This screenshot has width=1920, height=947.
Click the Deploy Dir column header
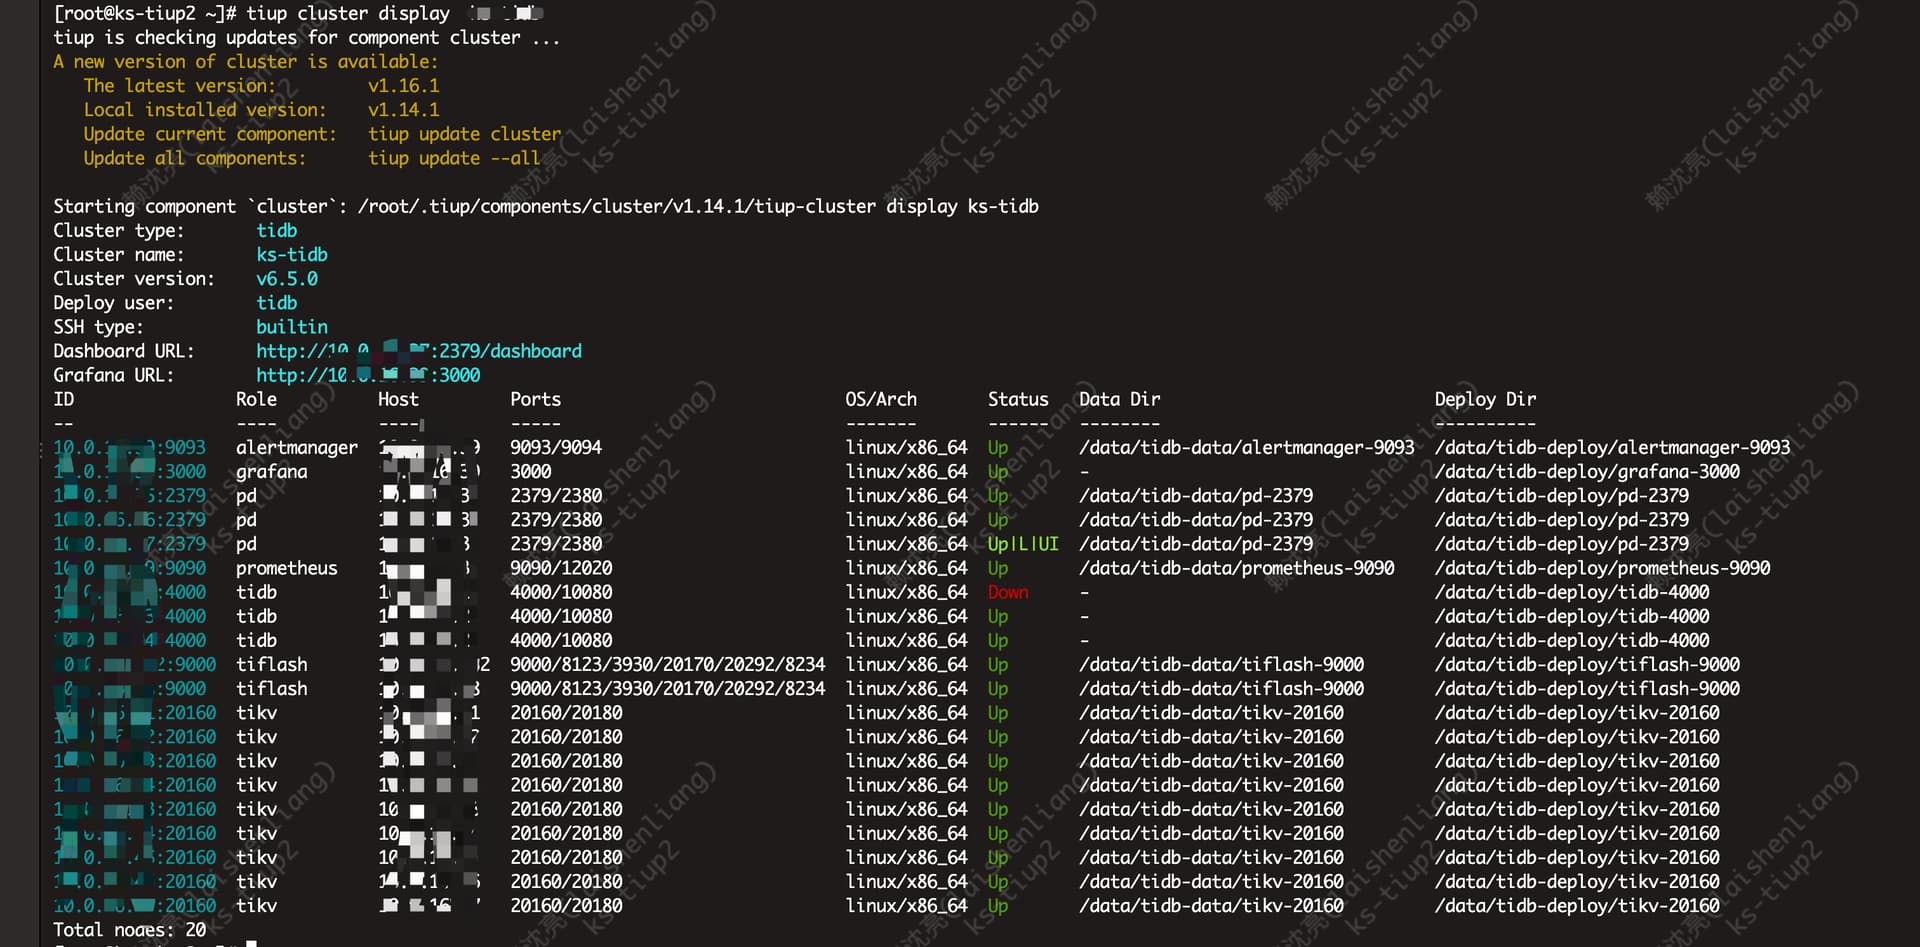tap(1484, 399)
